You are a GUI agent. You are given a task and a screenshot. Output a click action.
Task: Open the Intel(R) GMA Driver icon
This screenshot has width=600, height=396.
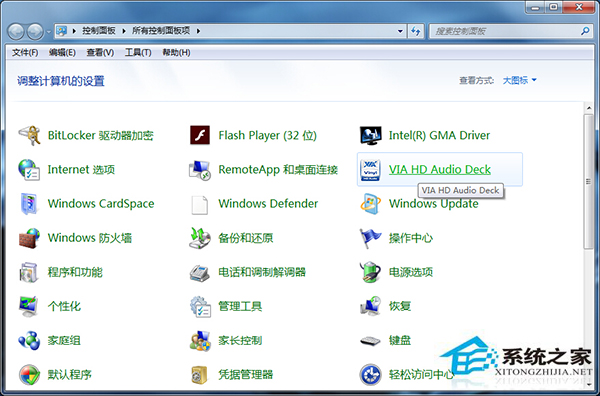point(370,135)
